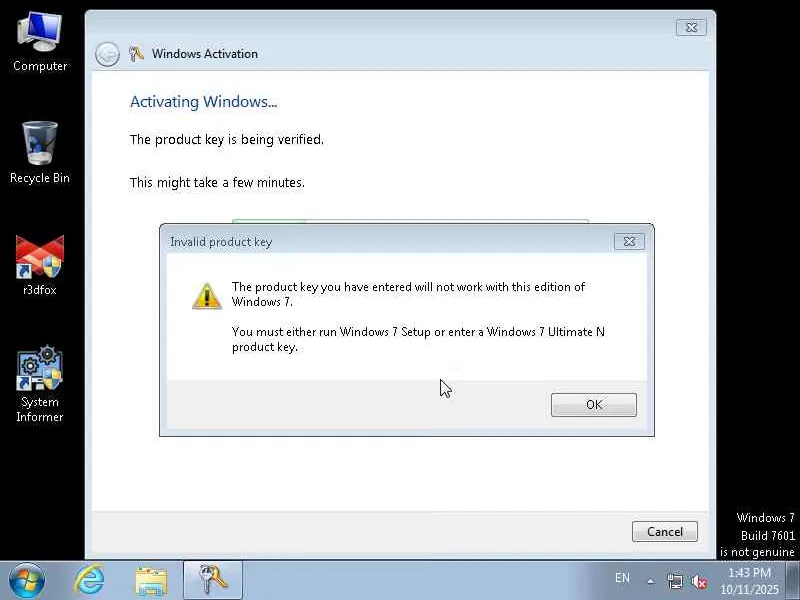
Task: Show hidden system tray icons
Action: click(x=651, y=581)
